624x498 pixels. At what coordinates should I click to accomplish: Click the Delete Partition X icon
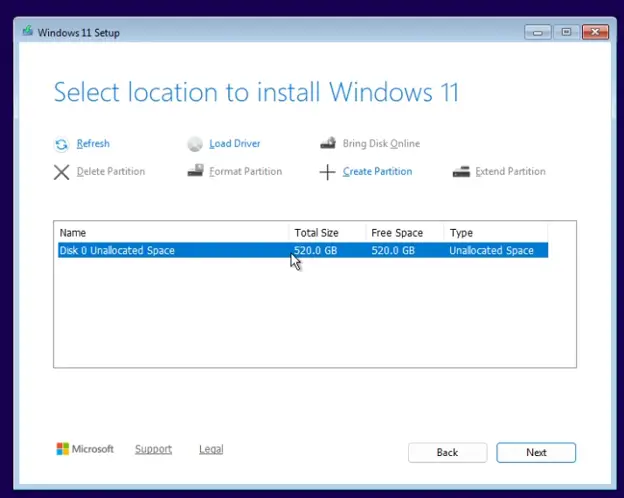click(x=61, y=172)
